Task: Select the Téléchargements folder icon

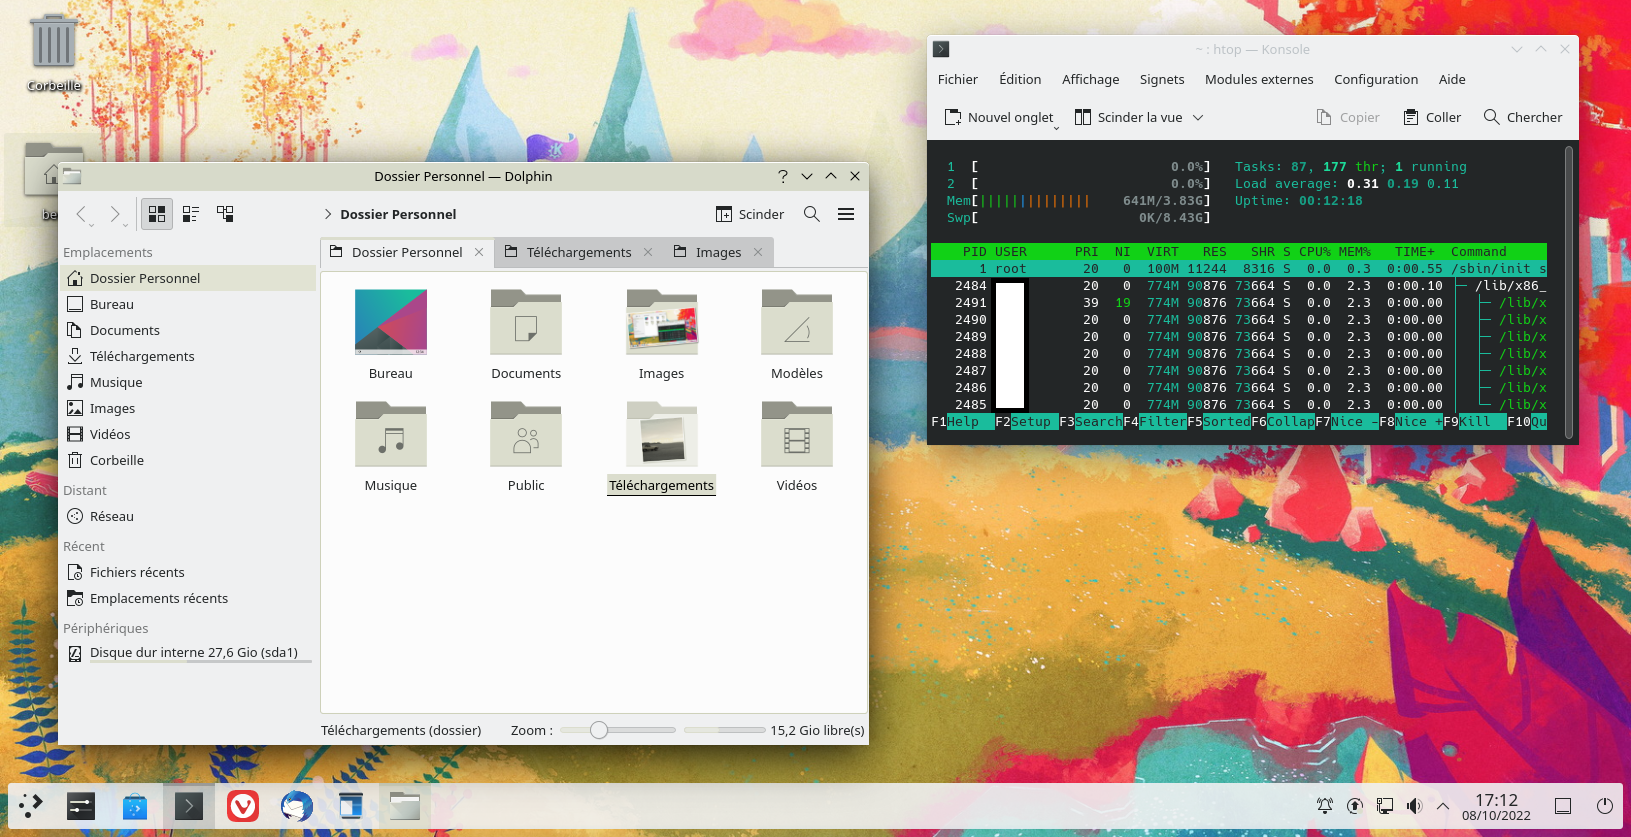Action: point(661,434)
